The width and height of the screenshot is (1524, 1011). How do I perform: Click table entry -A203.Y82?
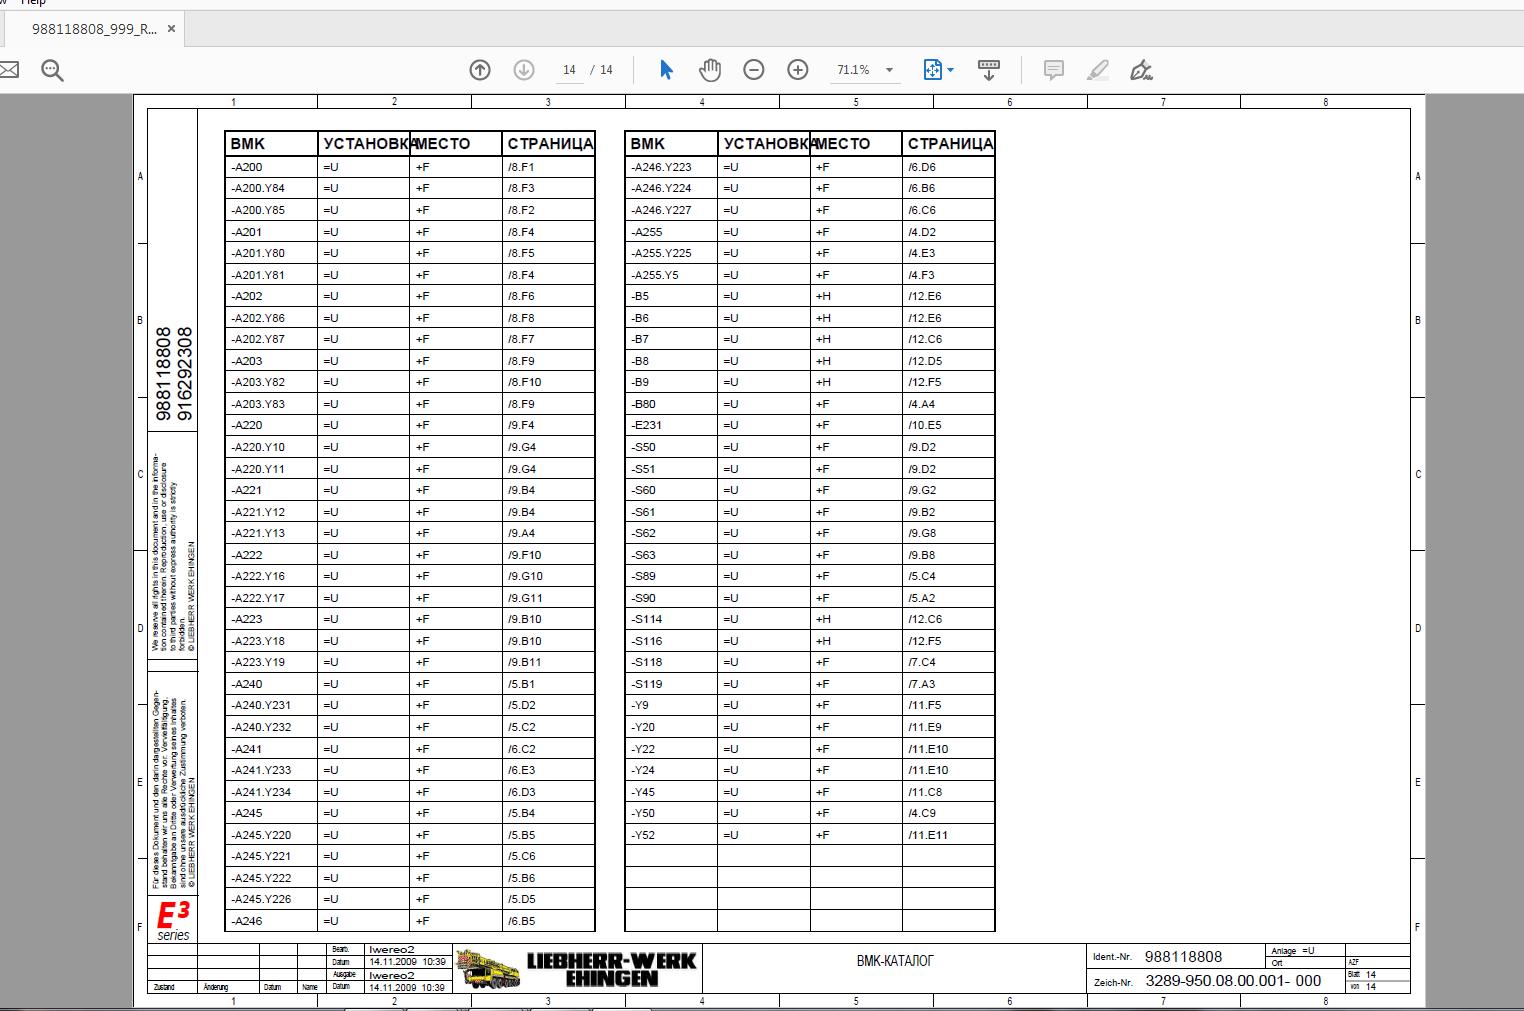pyautogui.click(x=258, y=382)
